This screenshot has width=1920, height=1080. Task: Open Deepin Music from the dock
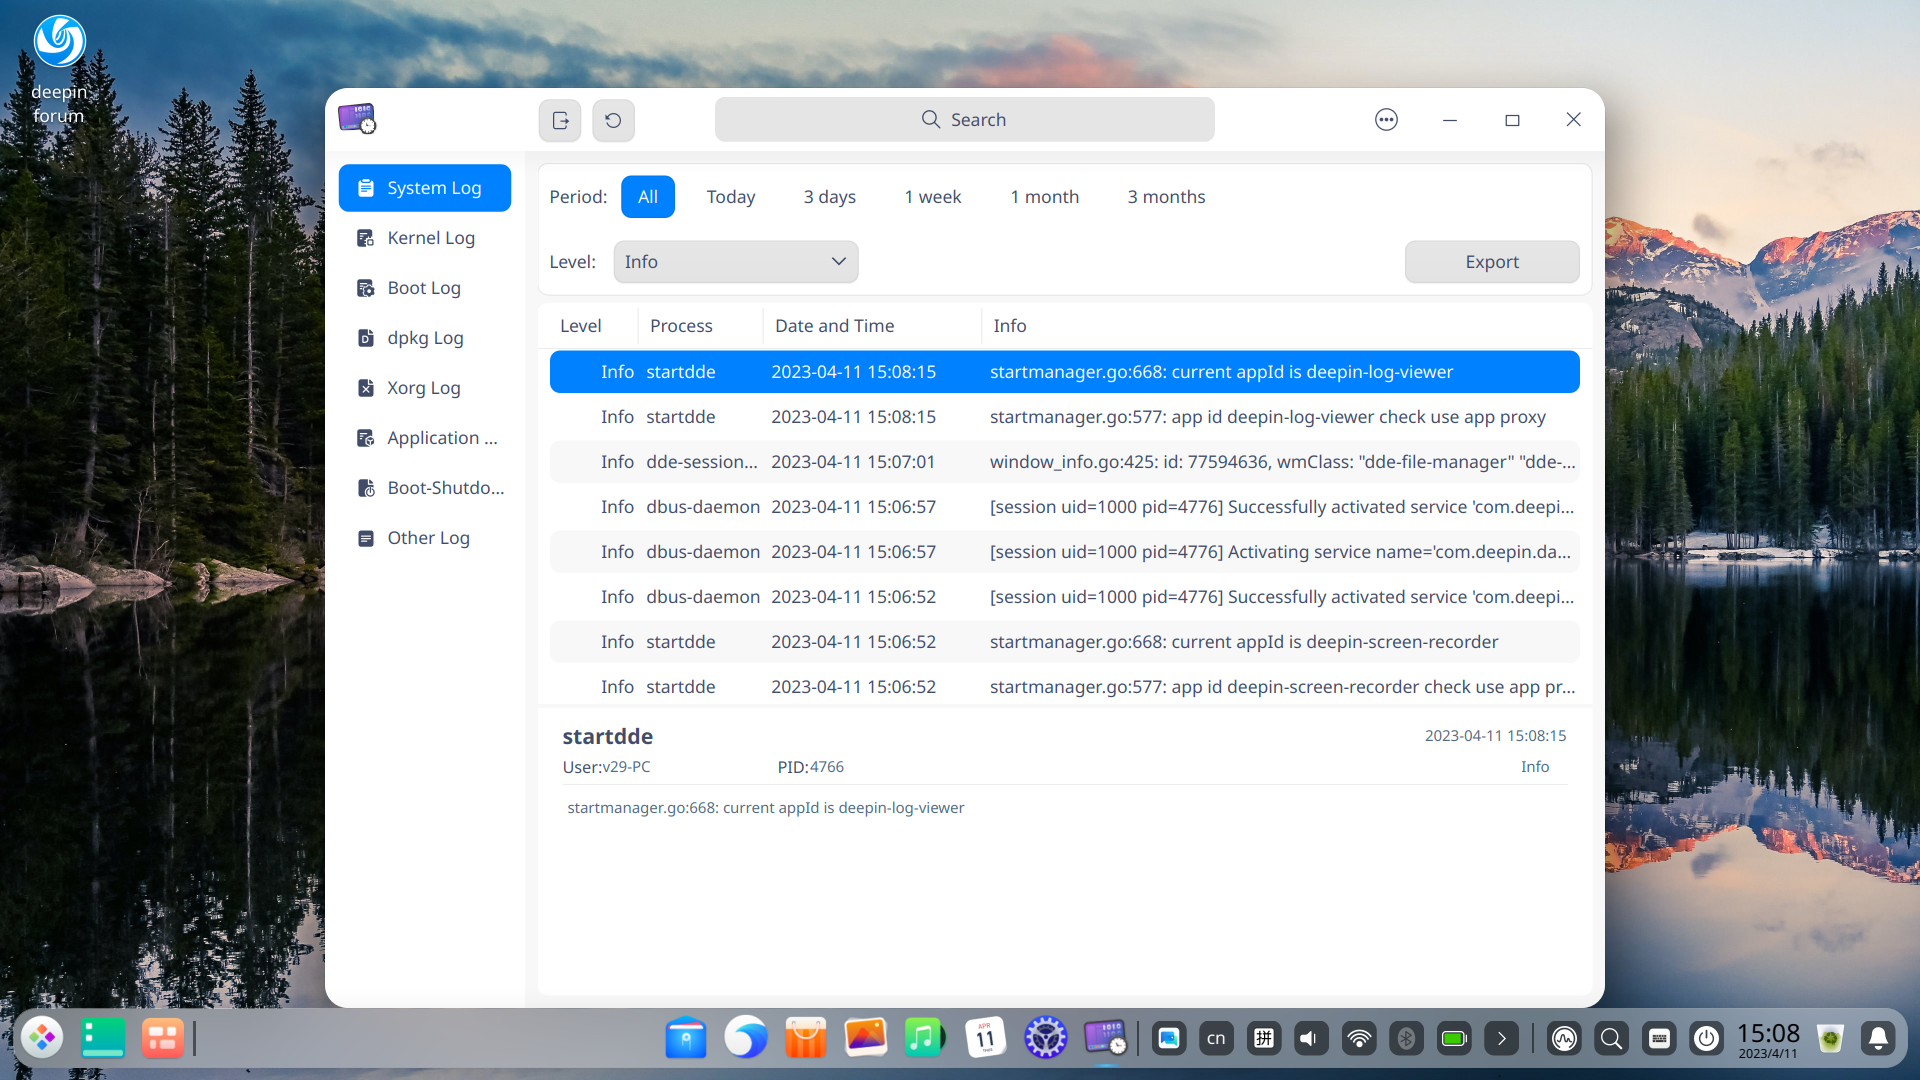[x=925, y=1038]
